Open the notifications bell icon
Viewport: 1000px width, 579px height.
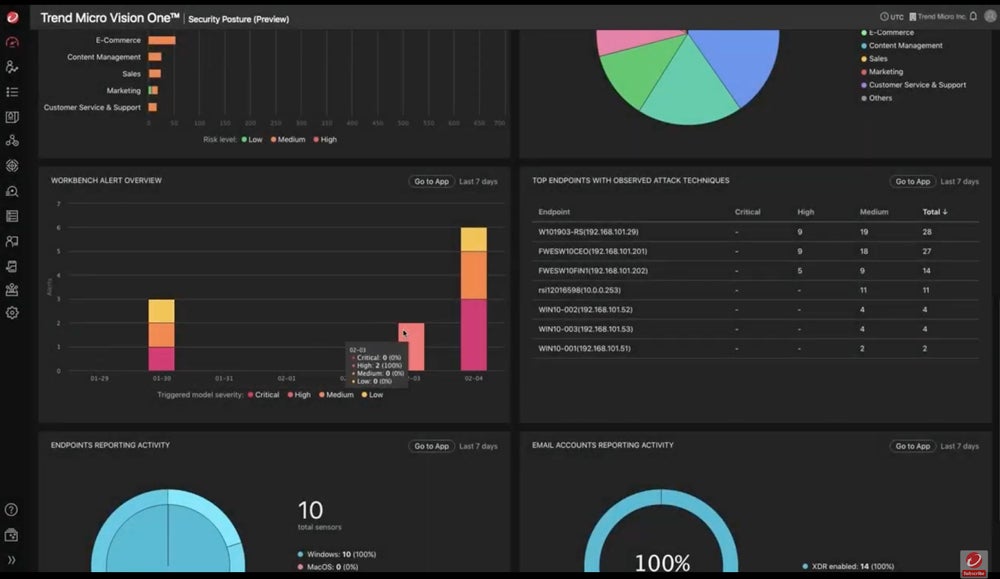(x=973, y=17)
